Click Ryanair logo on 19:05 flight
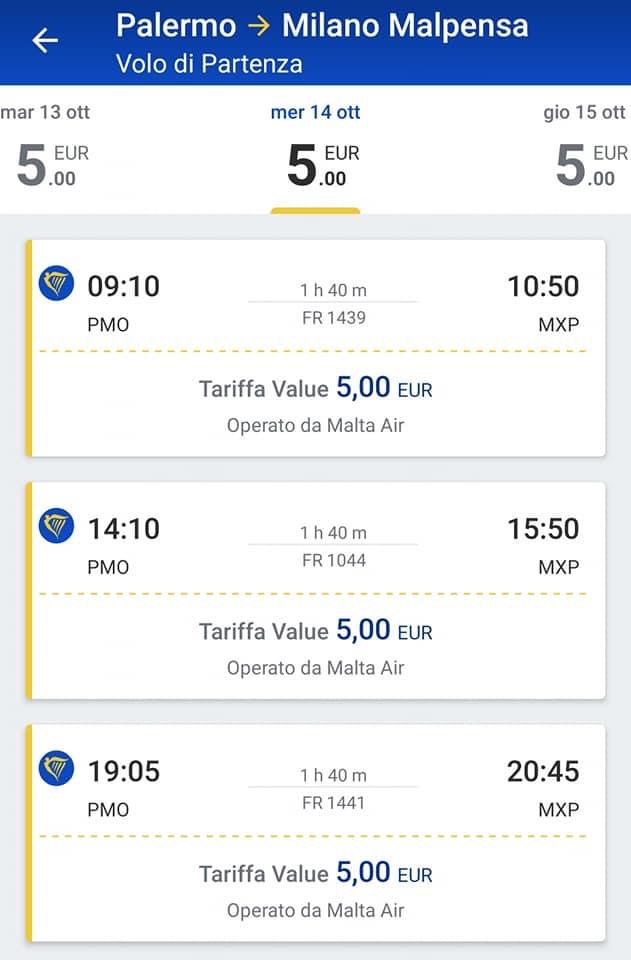The width and height of the screenshot is (631, 960). pos(56,769)
